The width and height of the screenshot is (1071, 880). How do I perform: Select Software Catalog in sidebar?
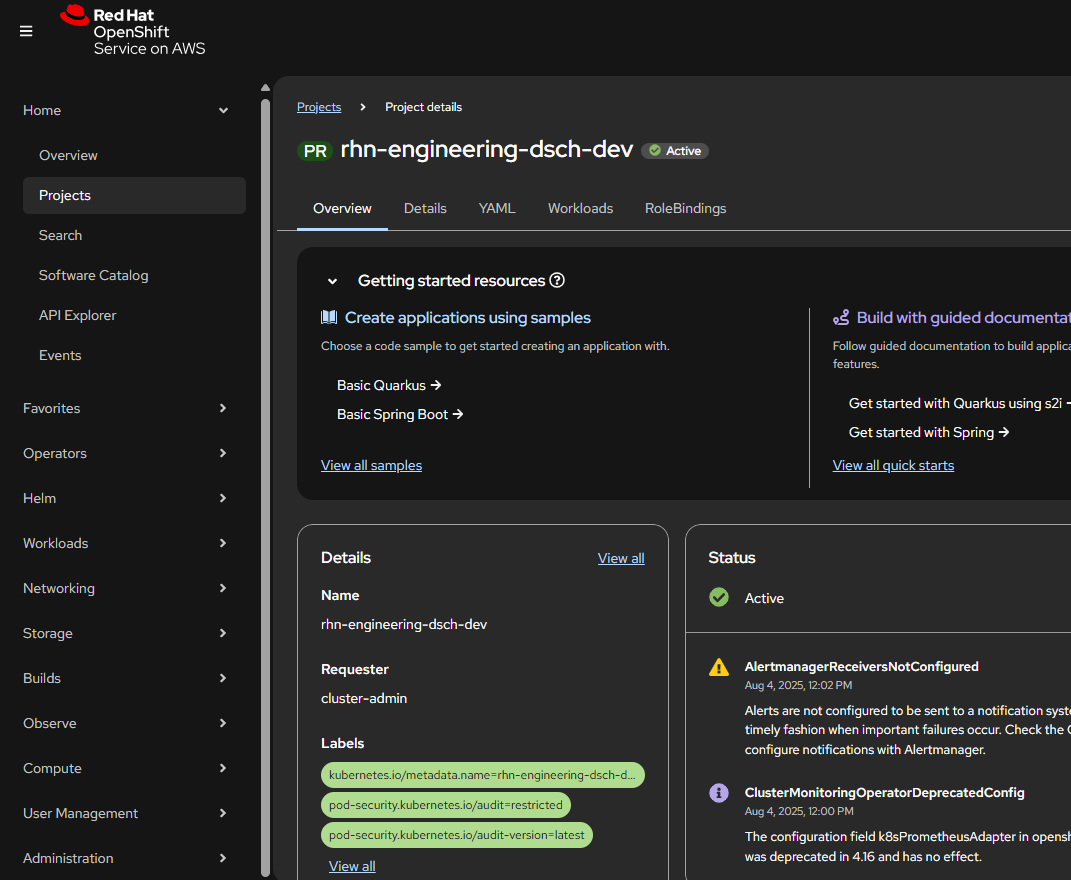[x=93, y=275]
